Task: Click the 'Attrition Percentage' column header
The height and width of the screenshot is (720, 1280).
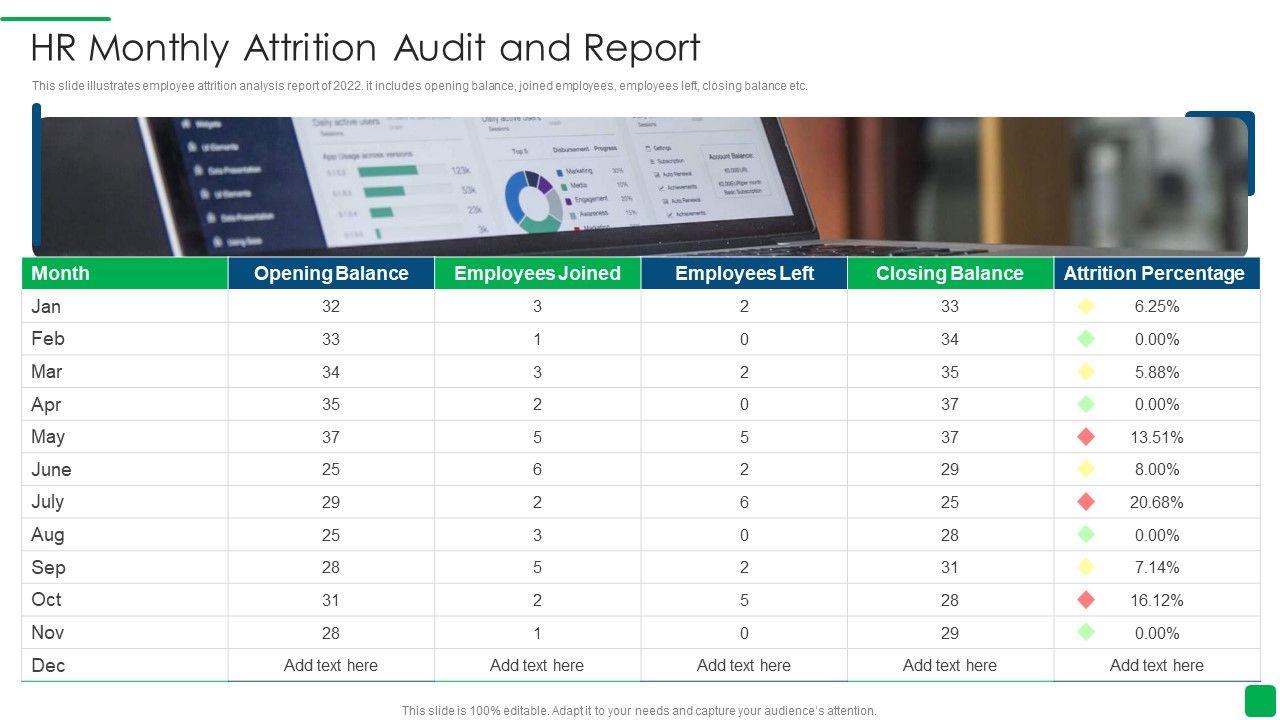Action: (x=1157, y=273)
